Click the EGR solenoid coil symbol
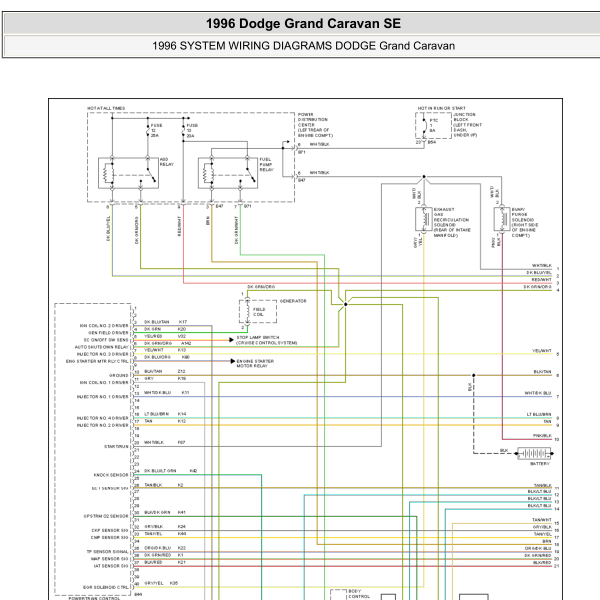 tap(424, 219)
